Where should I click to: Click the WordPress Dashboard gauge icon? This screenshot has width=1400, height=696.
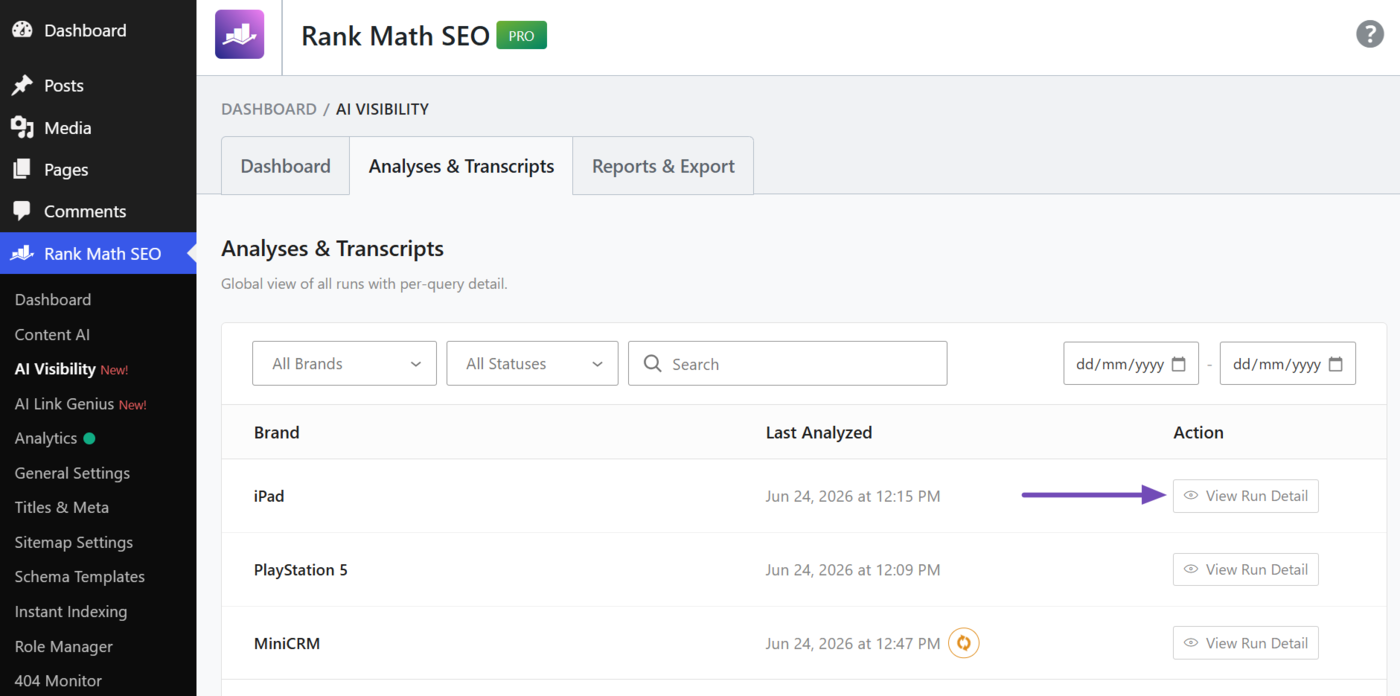coord(22,30)
